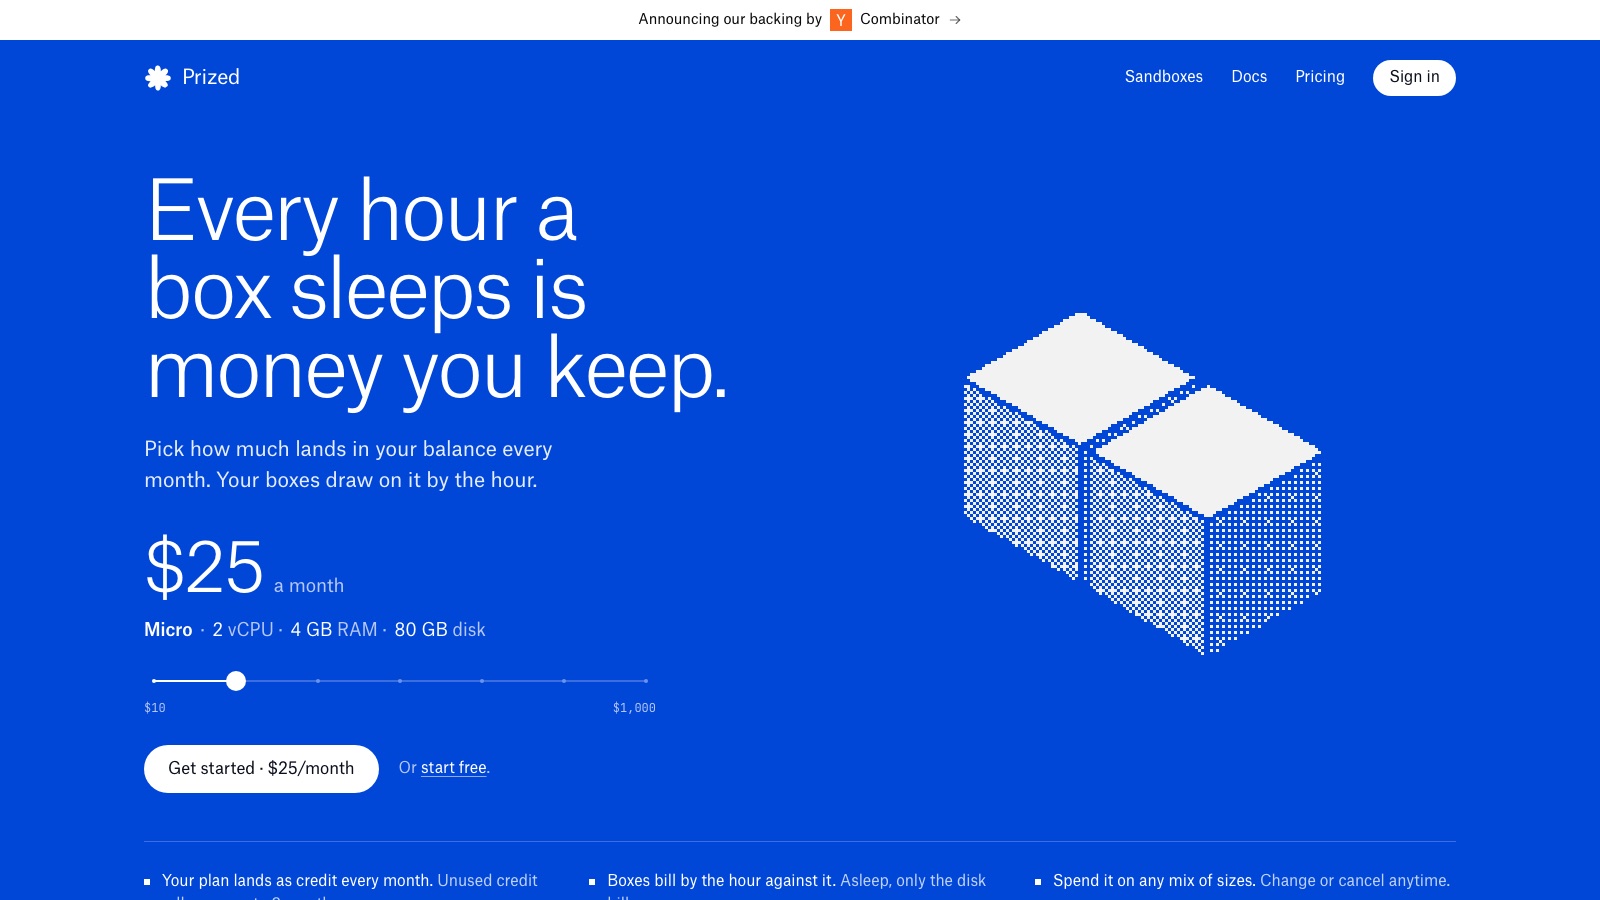The height and width of the screenshot is (900, 1600).
Task: Click the Prized brand name text
Action: tap(211, 77)
